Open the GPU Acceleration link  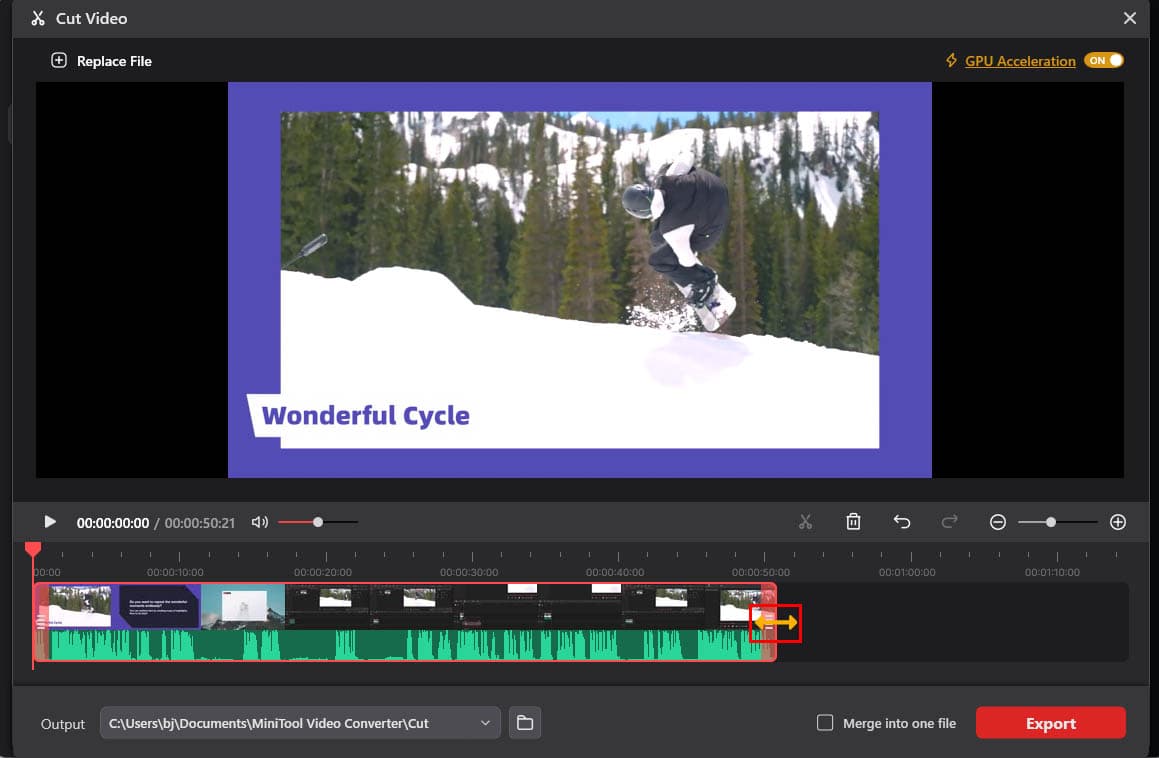pos(1020,61)
